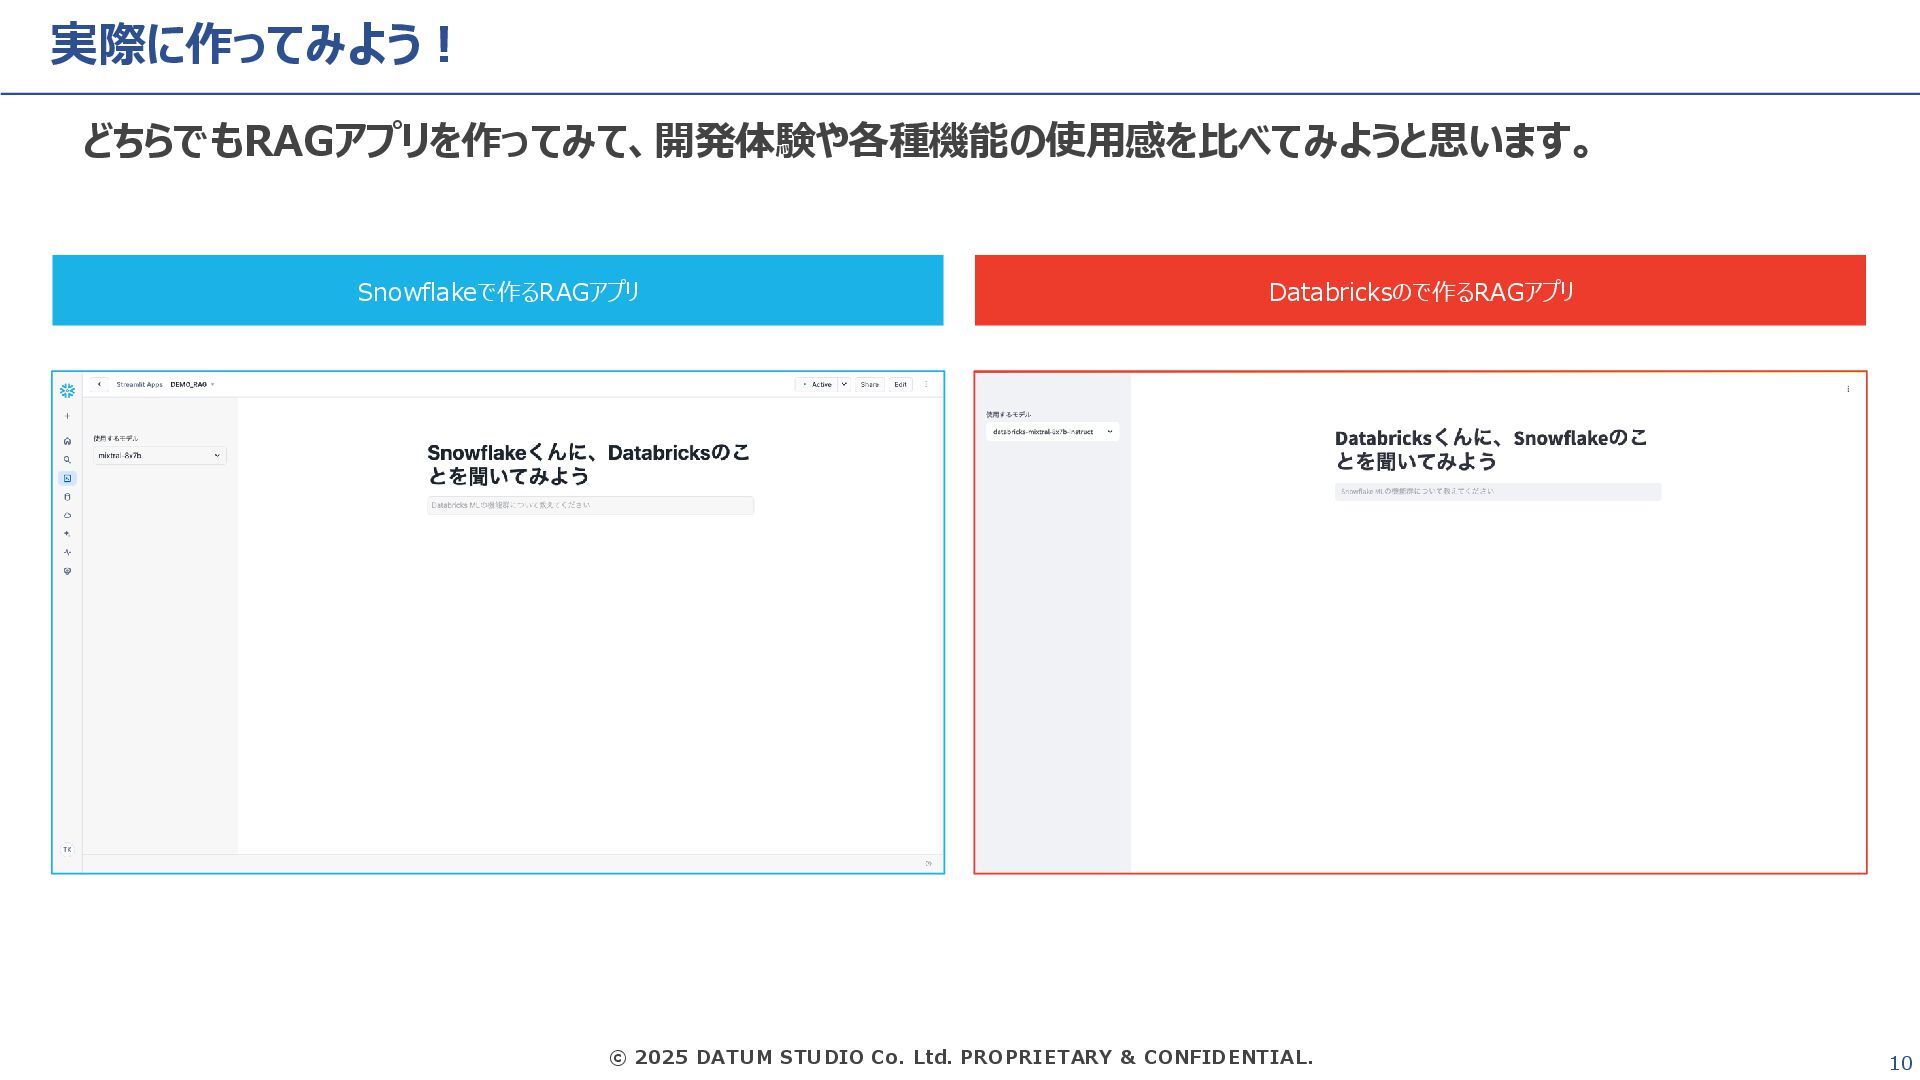Click the Databricks ML question input field
This screenshot has height=1080, width=1920.
coord(590,505)
